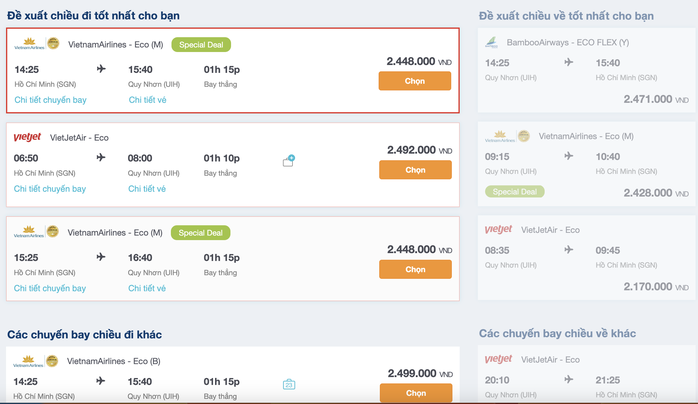Click the Vietnam Airlines logo on the 15:25 flight

pyautogui.click(x=36, y=232)
